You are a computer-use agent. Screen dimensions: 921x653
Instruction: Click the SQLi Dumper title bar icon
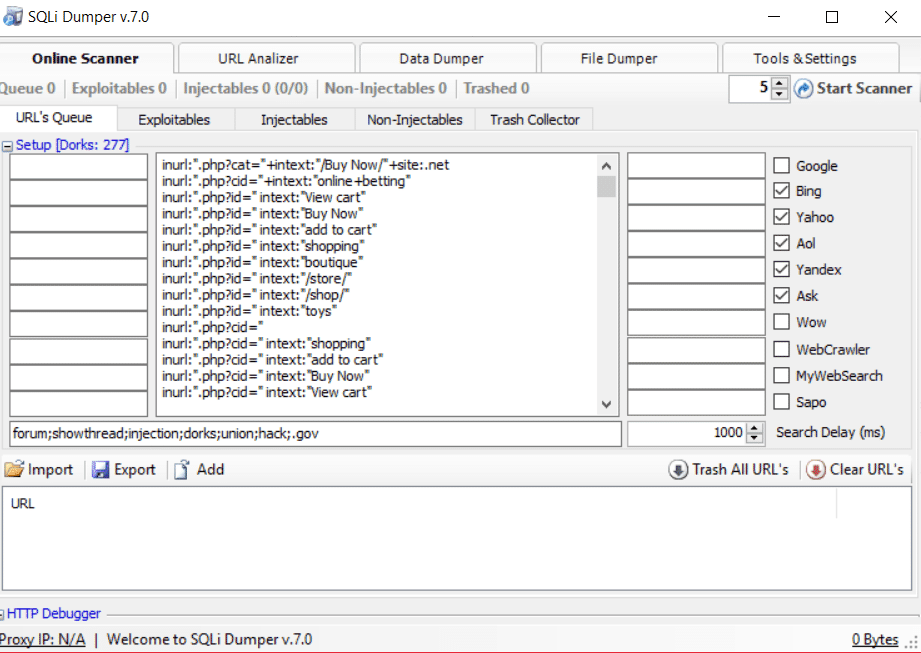pyautogui.click(x=14, y=15)
